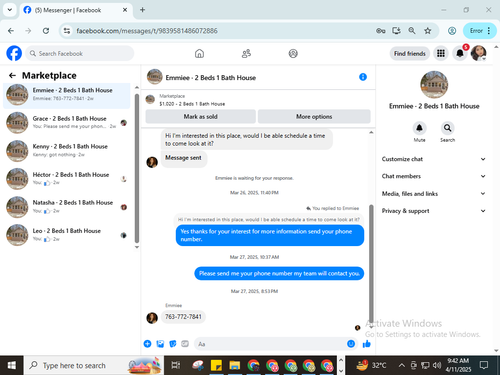
Task: Open Windows Start menu
Action: (12, 365)
